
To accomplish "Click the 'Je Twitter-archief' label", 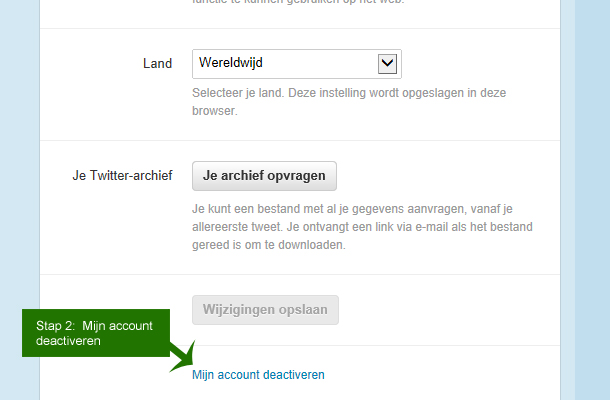I will pyautogui.click(x=122, y=175).
